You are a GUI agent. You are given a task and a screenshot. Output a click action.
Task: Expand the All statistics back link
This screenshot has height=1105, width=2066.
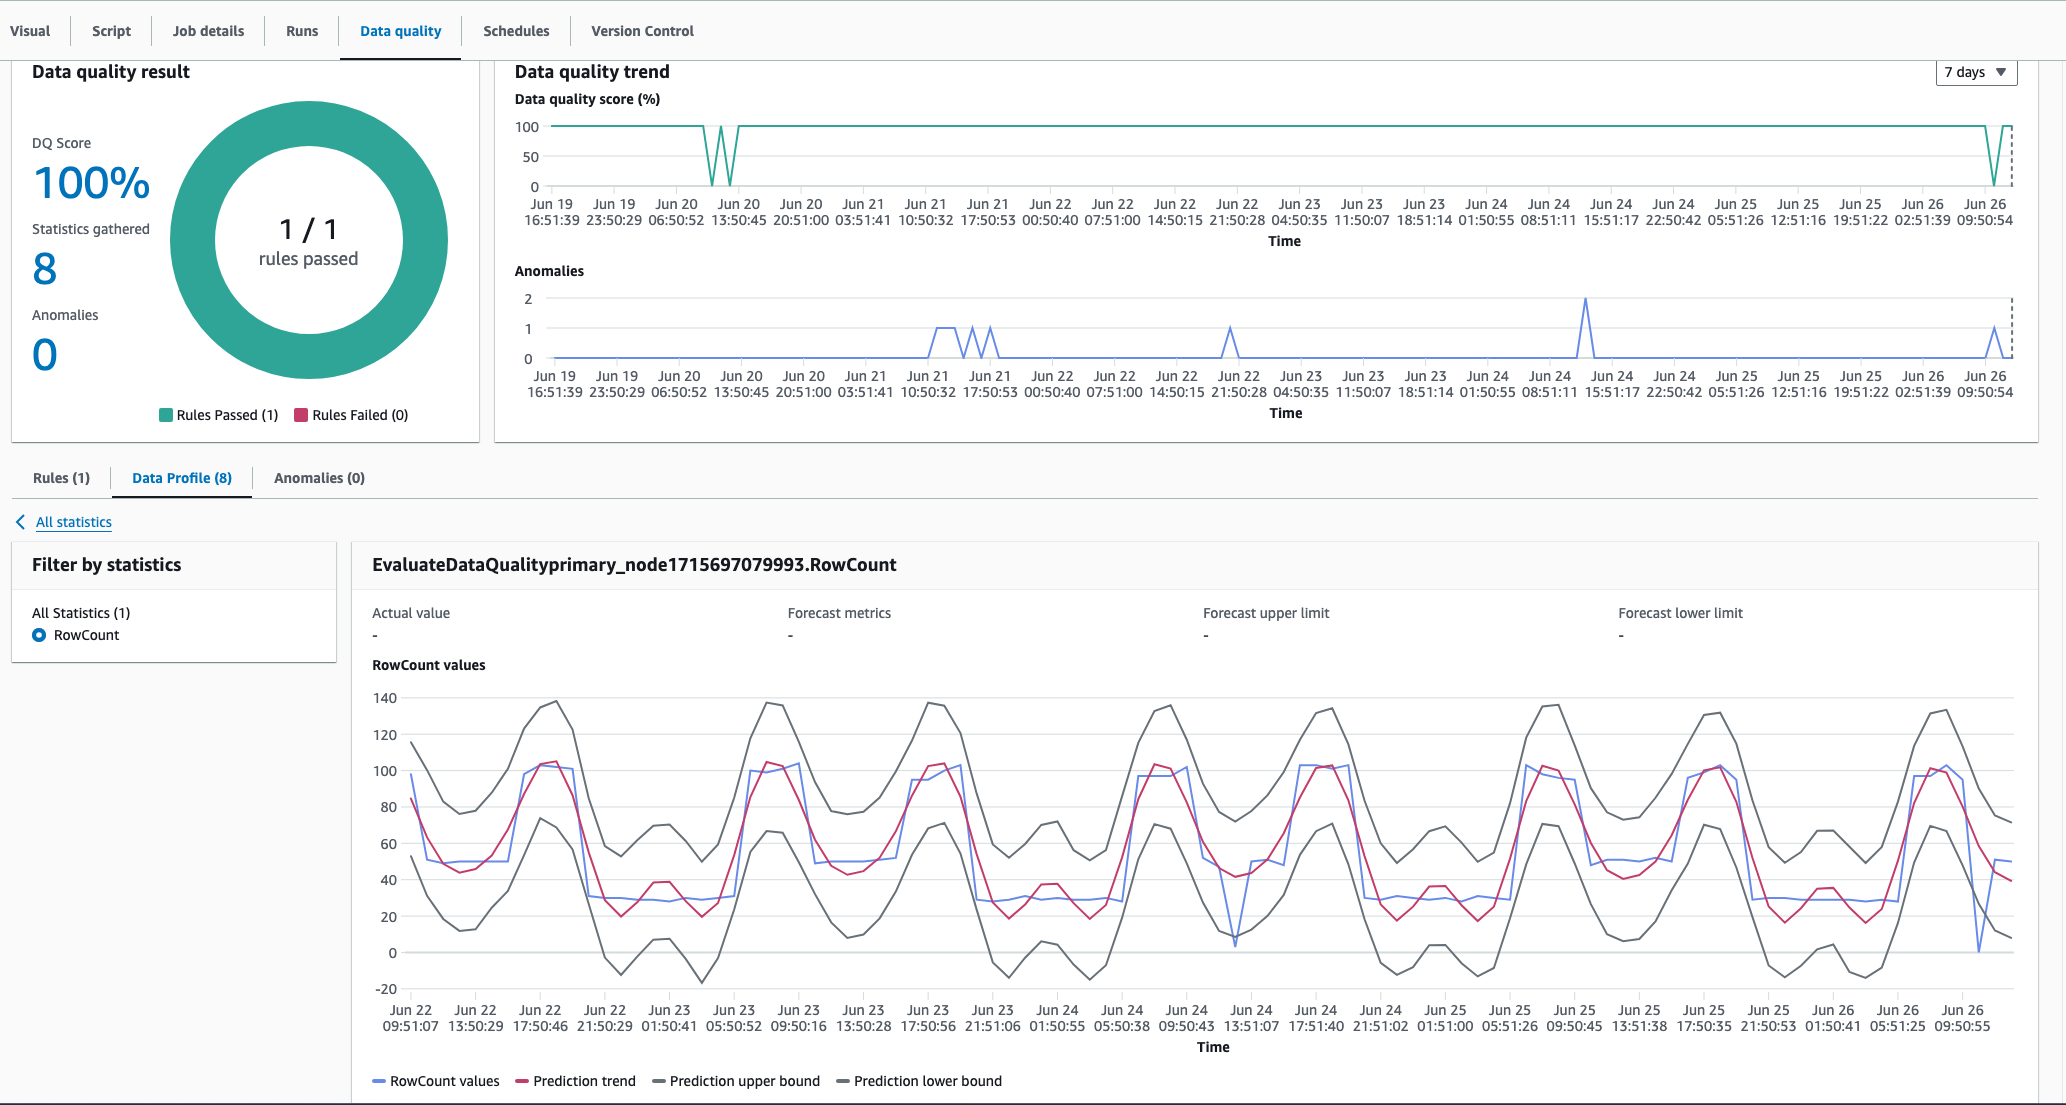click(72, 520)
